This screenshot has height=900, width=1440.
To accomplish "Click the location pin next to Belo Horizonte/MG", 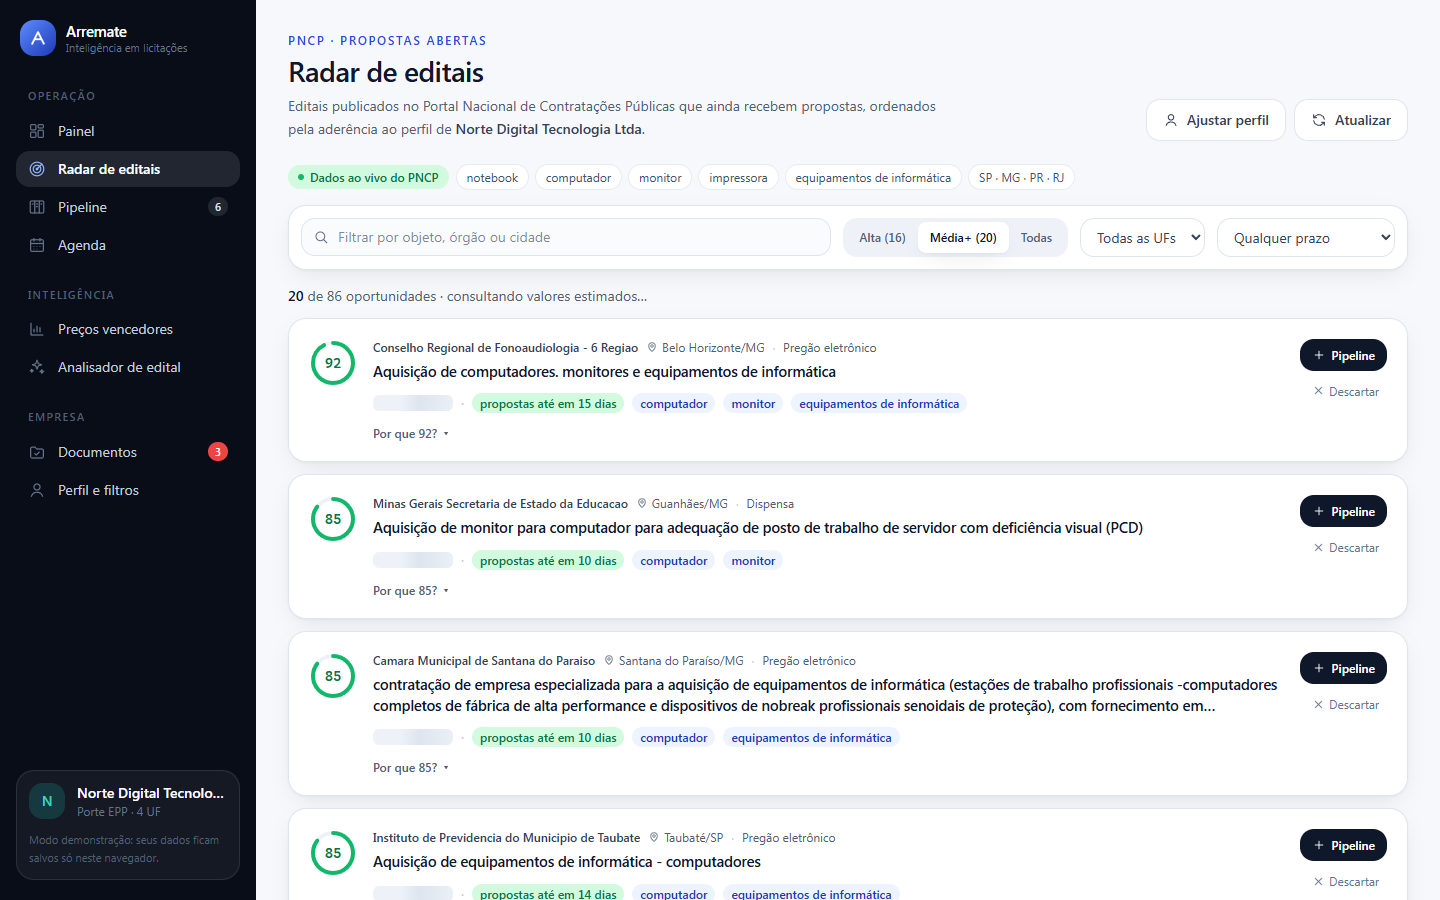I will 652,348.
